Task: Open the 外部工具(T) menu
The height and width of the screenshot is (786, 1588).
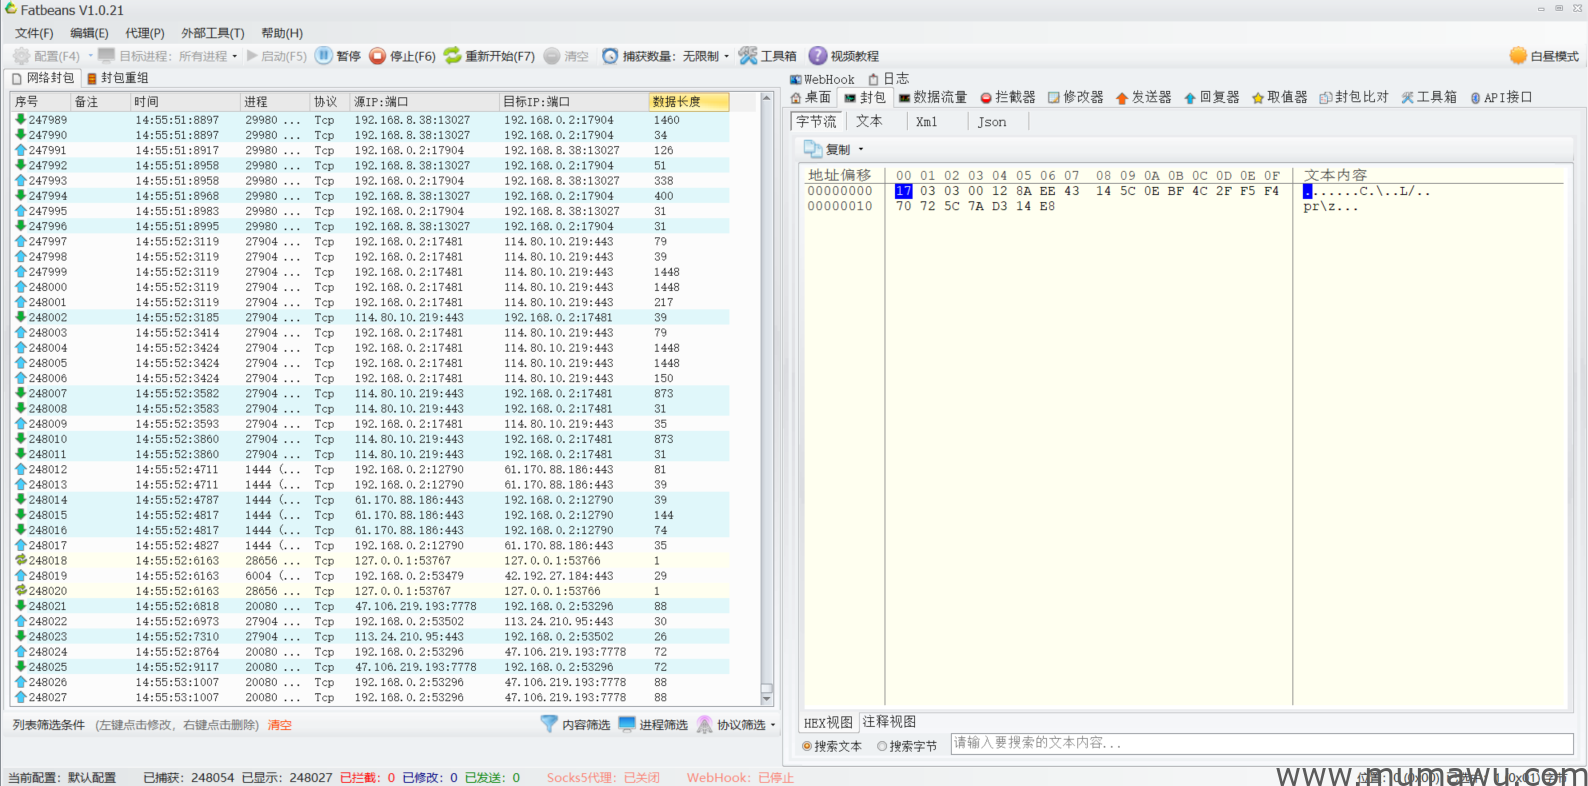Action: click(212, 33)
